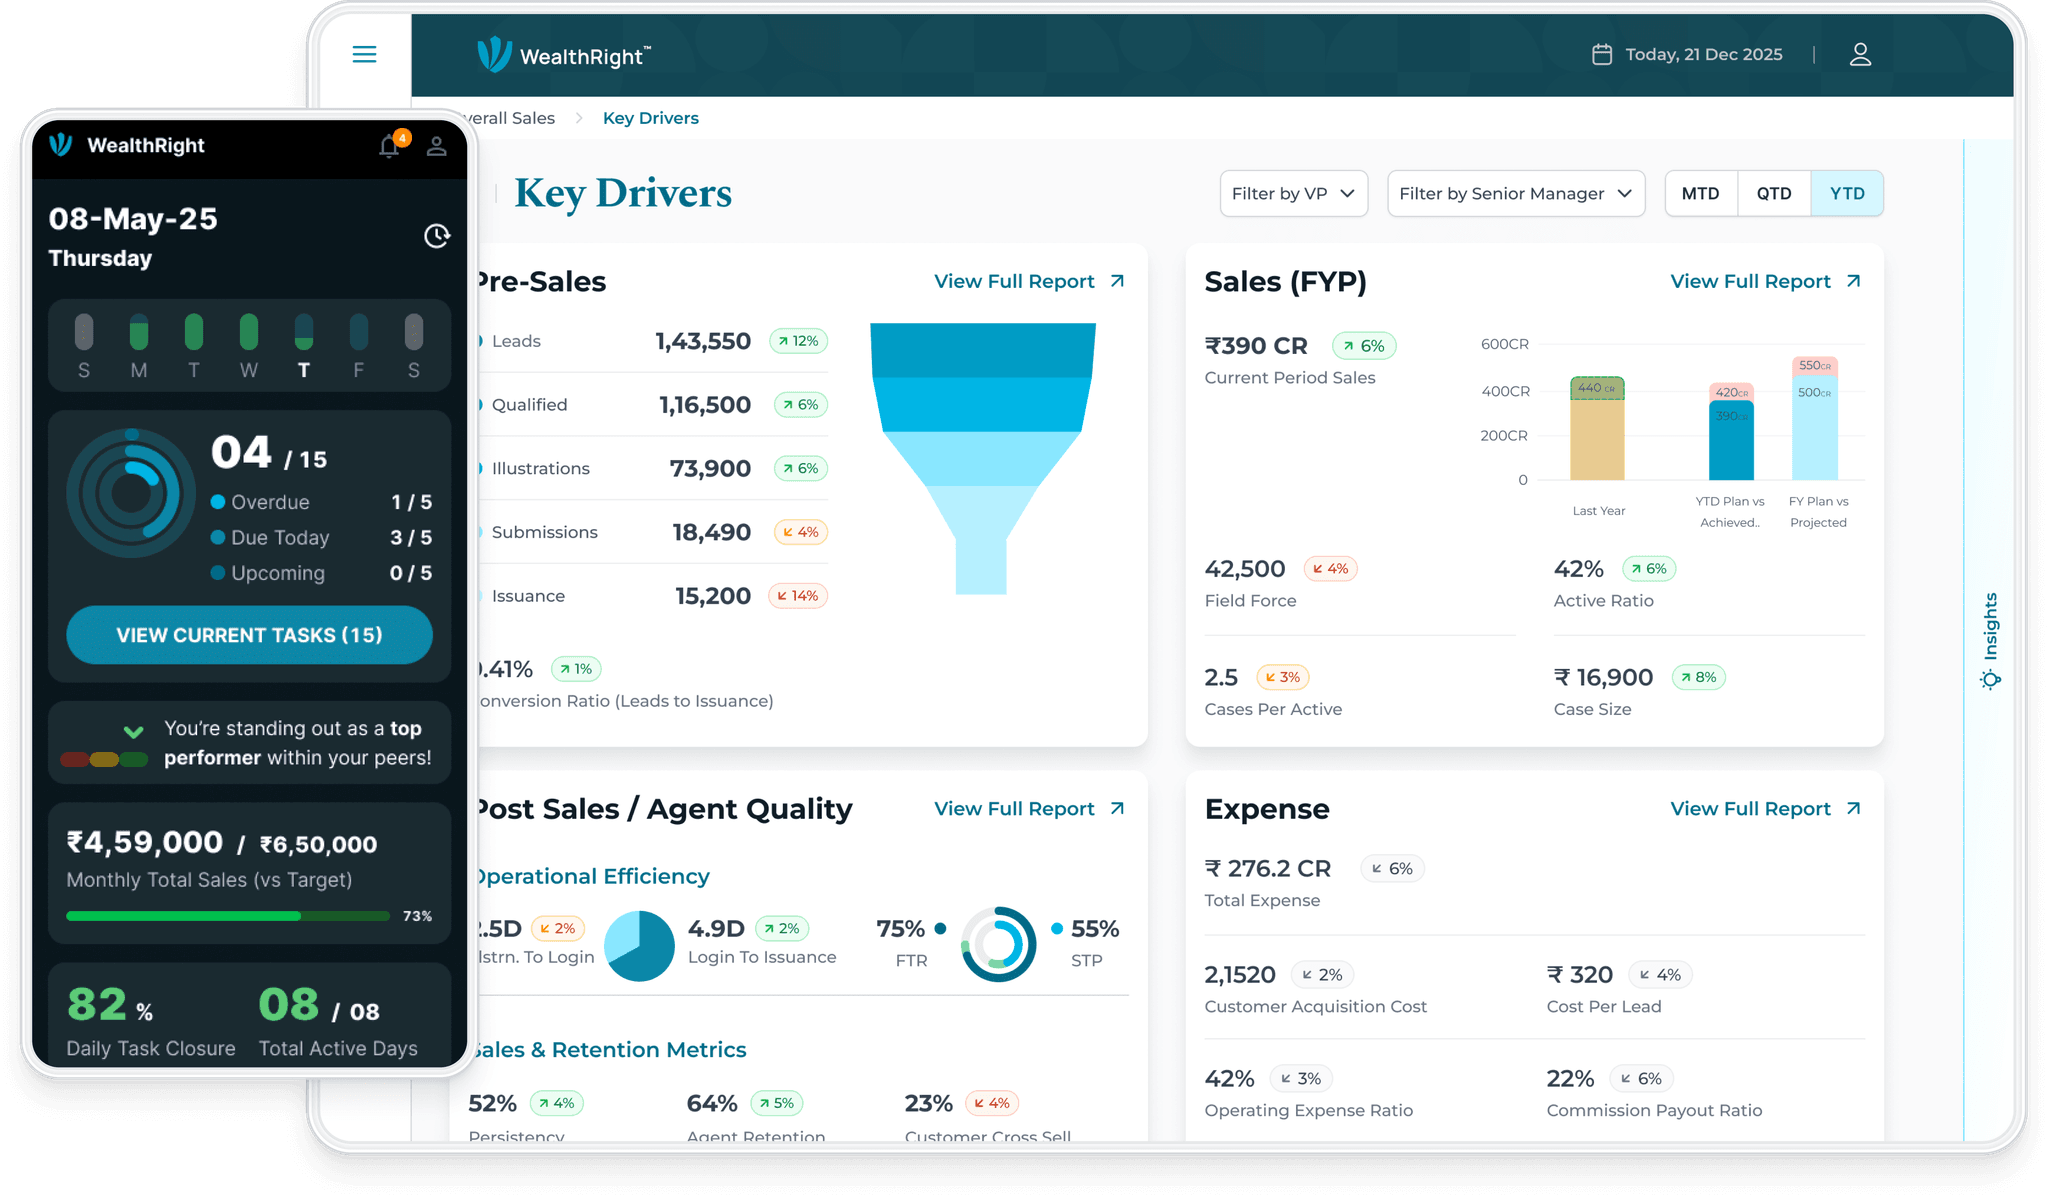This screenshot has width=2048, height=1195.
Task: Click the breadcrumb chevron before Key Drivers
Action: pyautogui.click(x=579, y=118)
